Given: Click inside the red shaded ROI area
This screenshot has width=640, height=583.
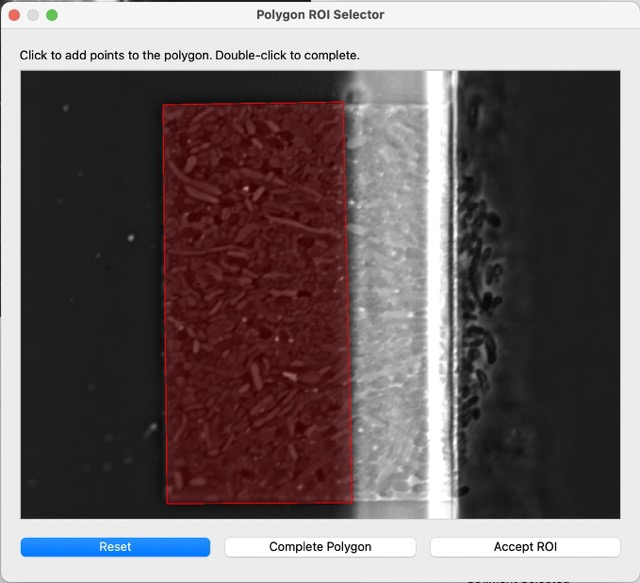Looking at the screenshot, I should tap(255, 300).
